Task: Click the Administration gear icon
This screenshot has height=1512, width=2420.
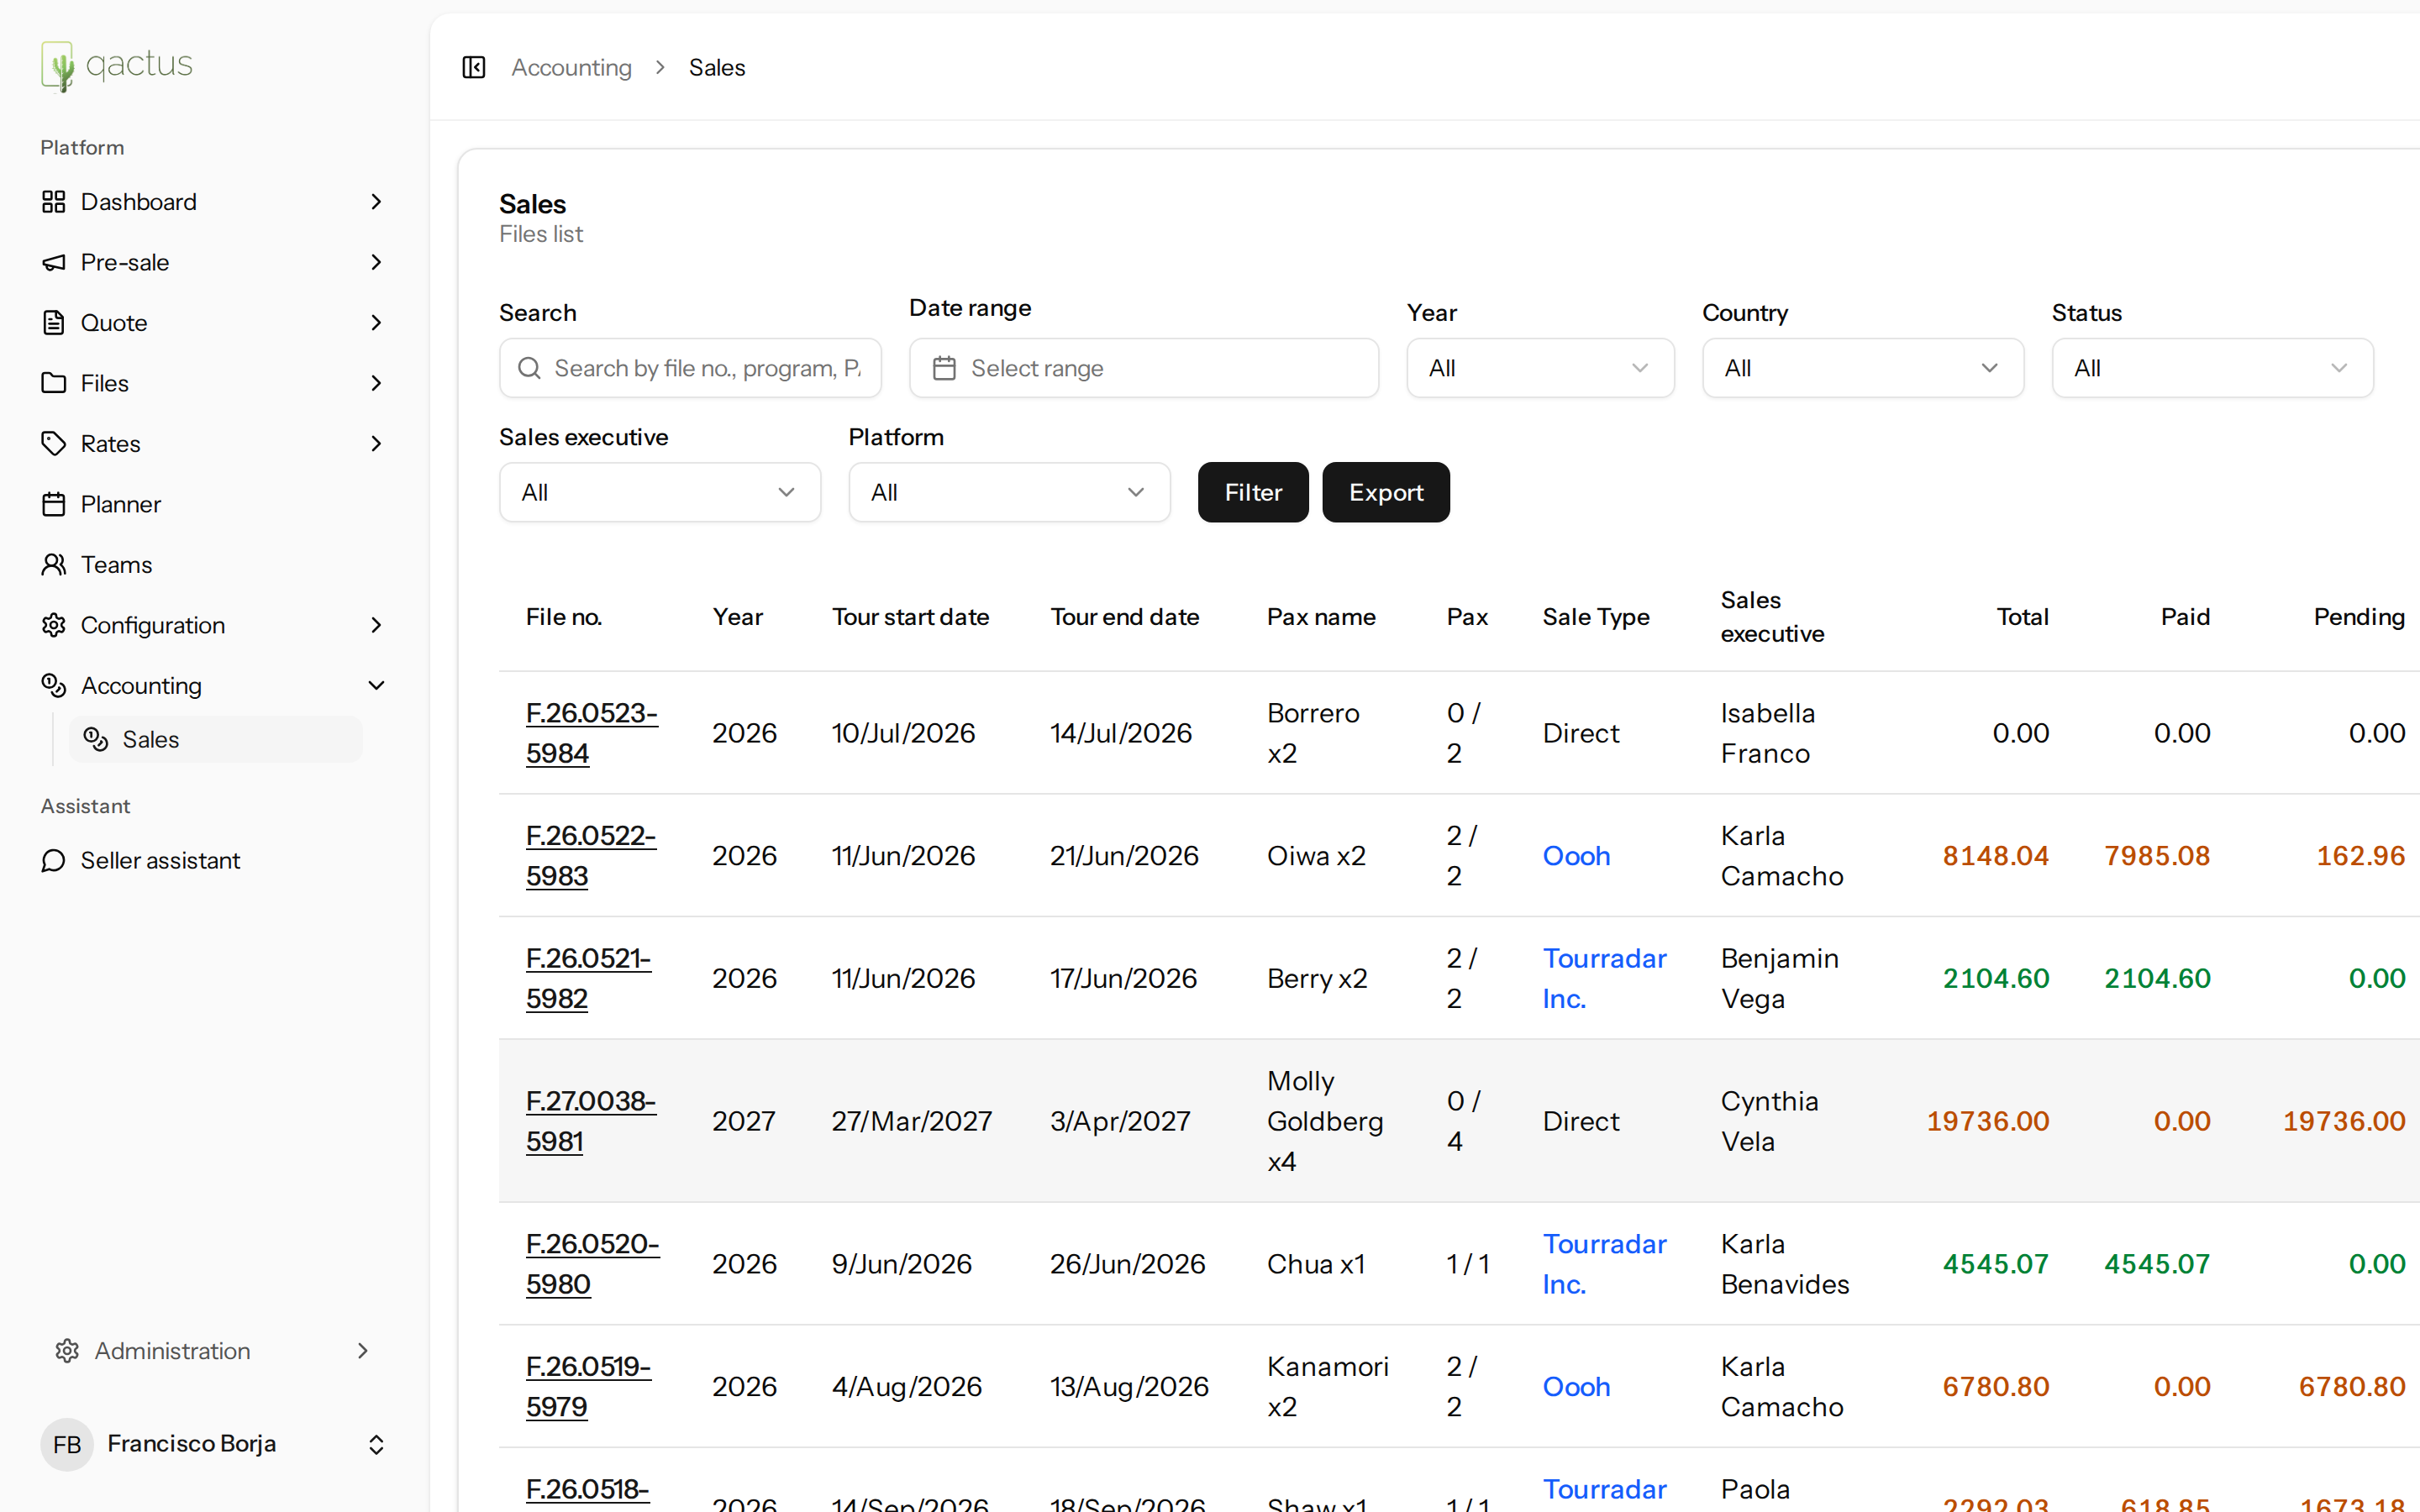Action: point(67,1351)
